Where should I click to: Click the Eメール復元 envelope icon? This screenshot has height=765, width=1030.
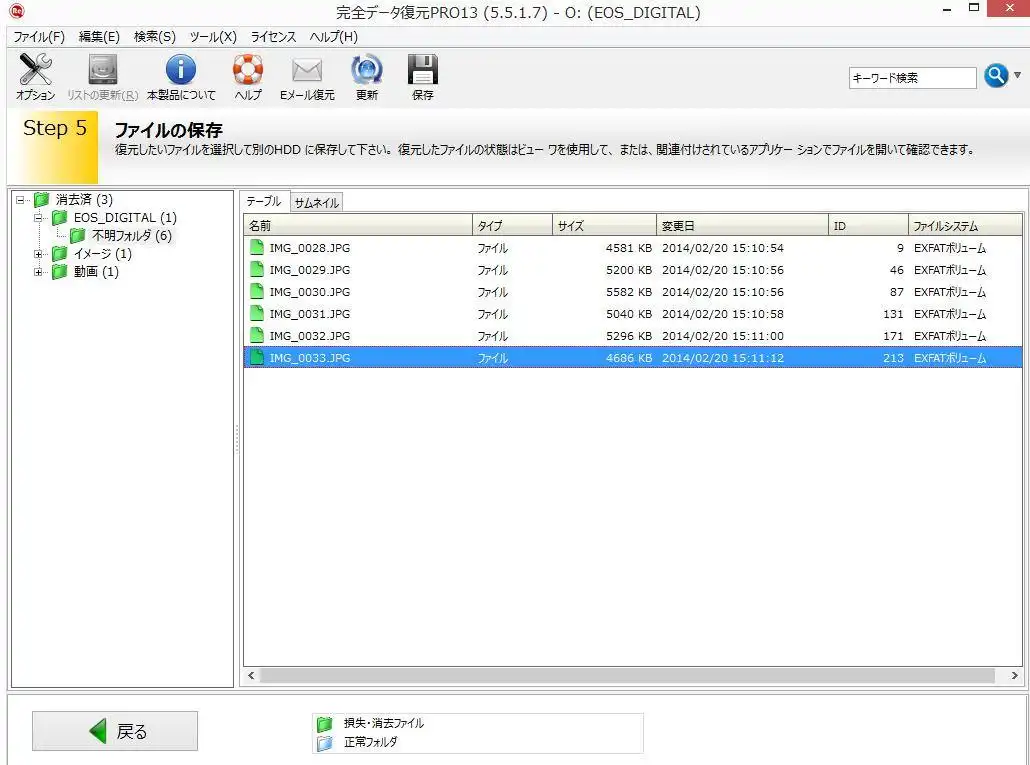307,72
